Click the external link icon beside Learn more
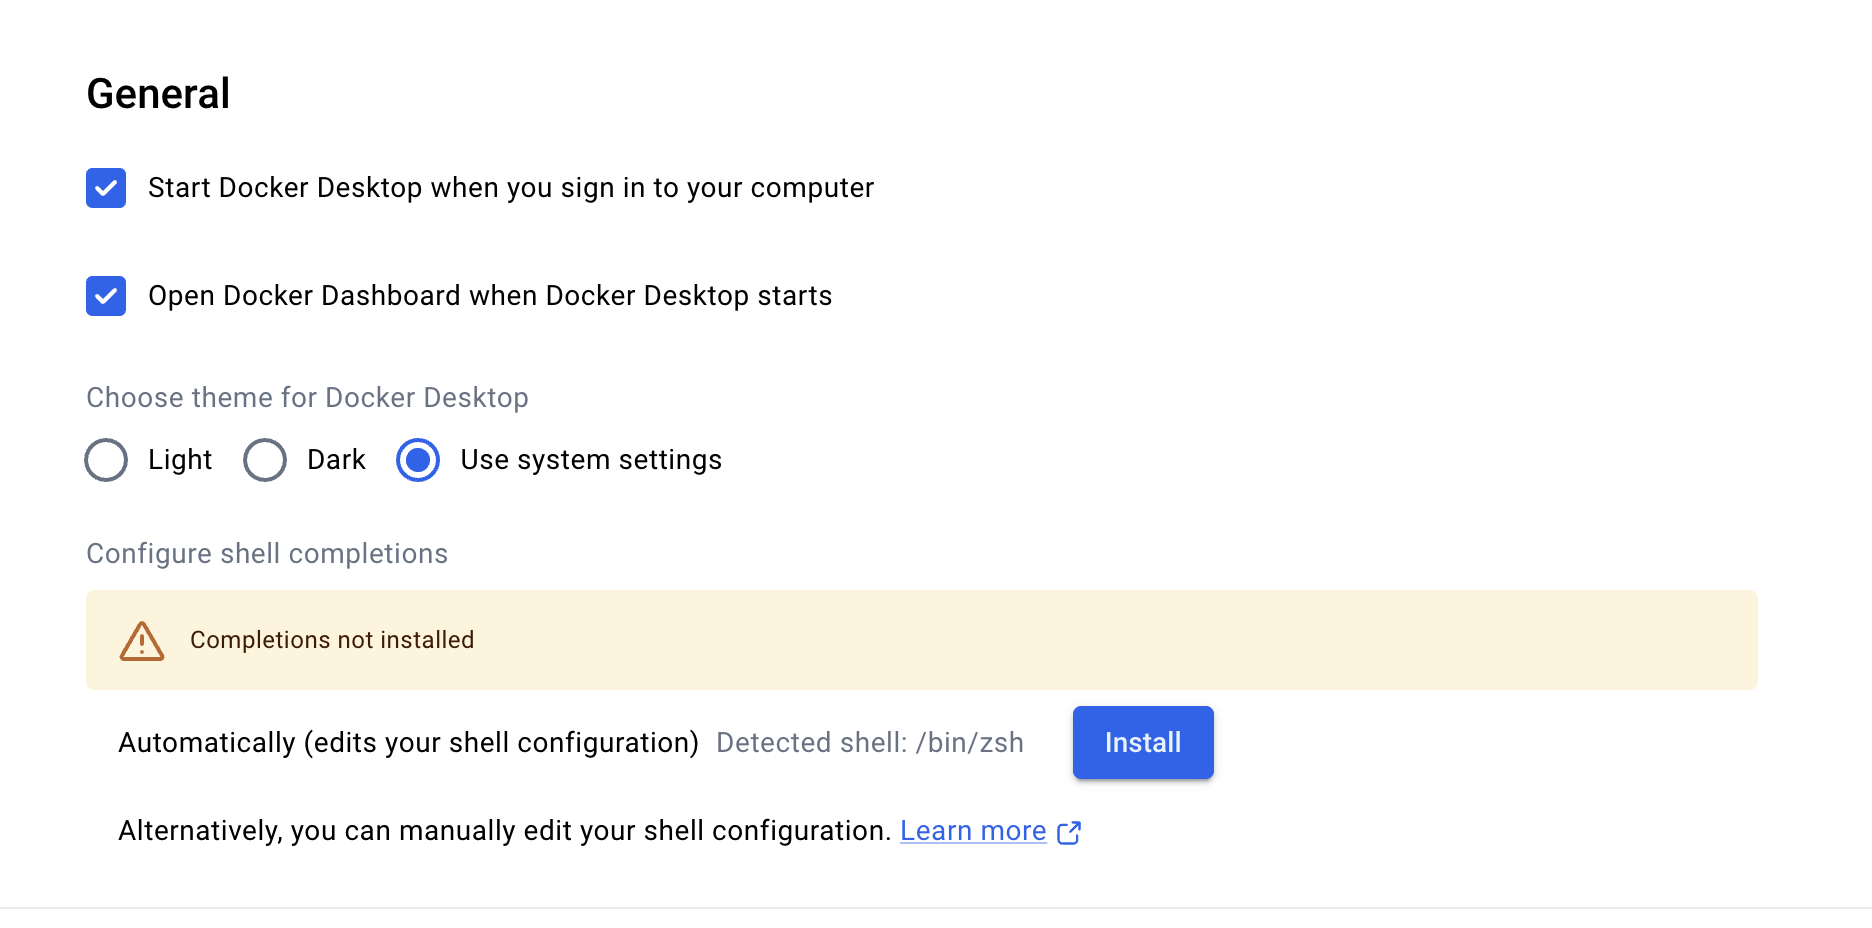 (x=1069, y=832)
